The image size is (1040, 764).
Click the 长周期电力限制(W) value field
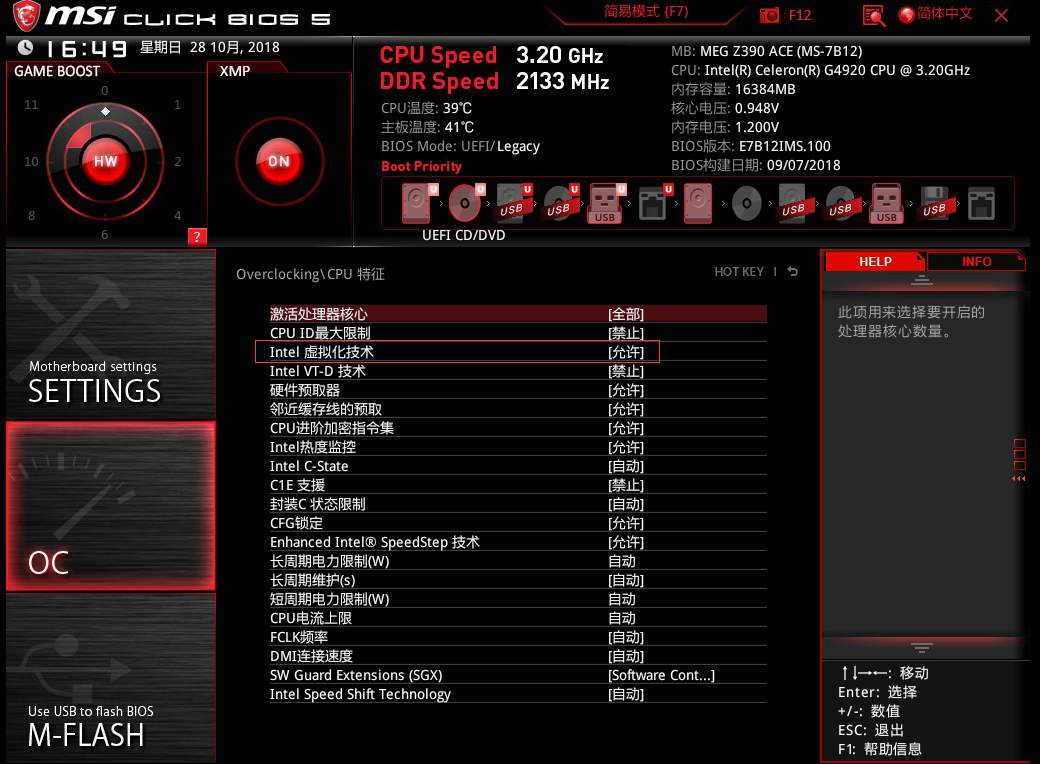click(x=622, y=561)
